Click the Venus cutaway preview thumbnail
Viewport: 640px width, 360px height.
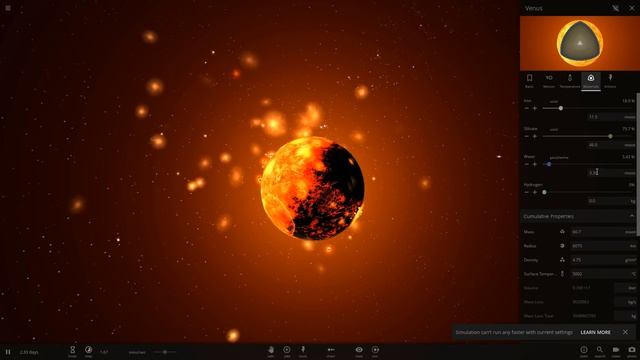pyautogui.click(x=580, y=43)
